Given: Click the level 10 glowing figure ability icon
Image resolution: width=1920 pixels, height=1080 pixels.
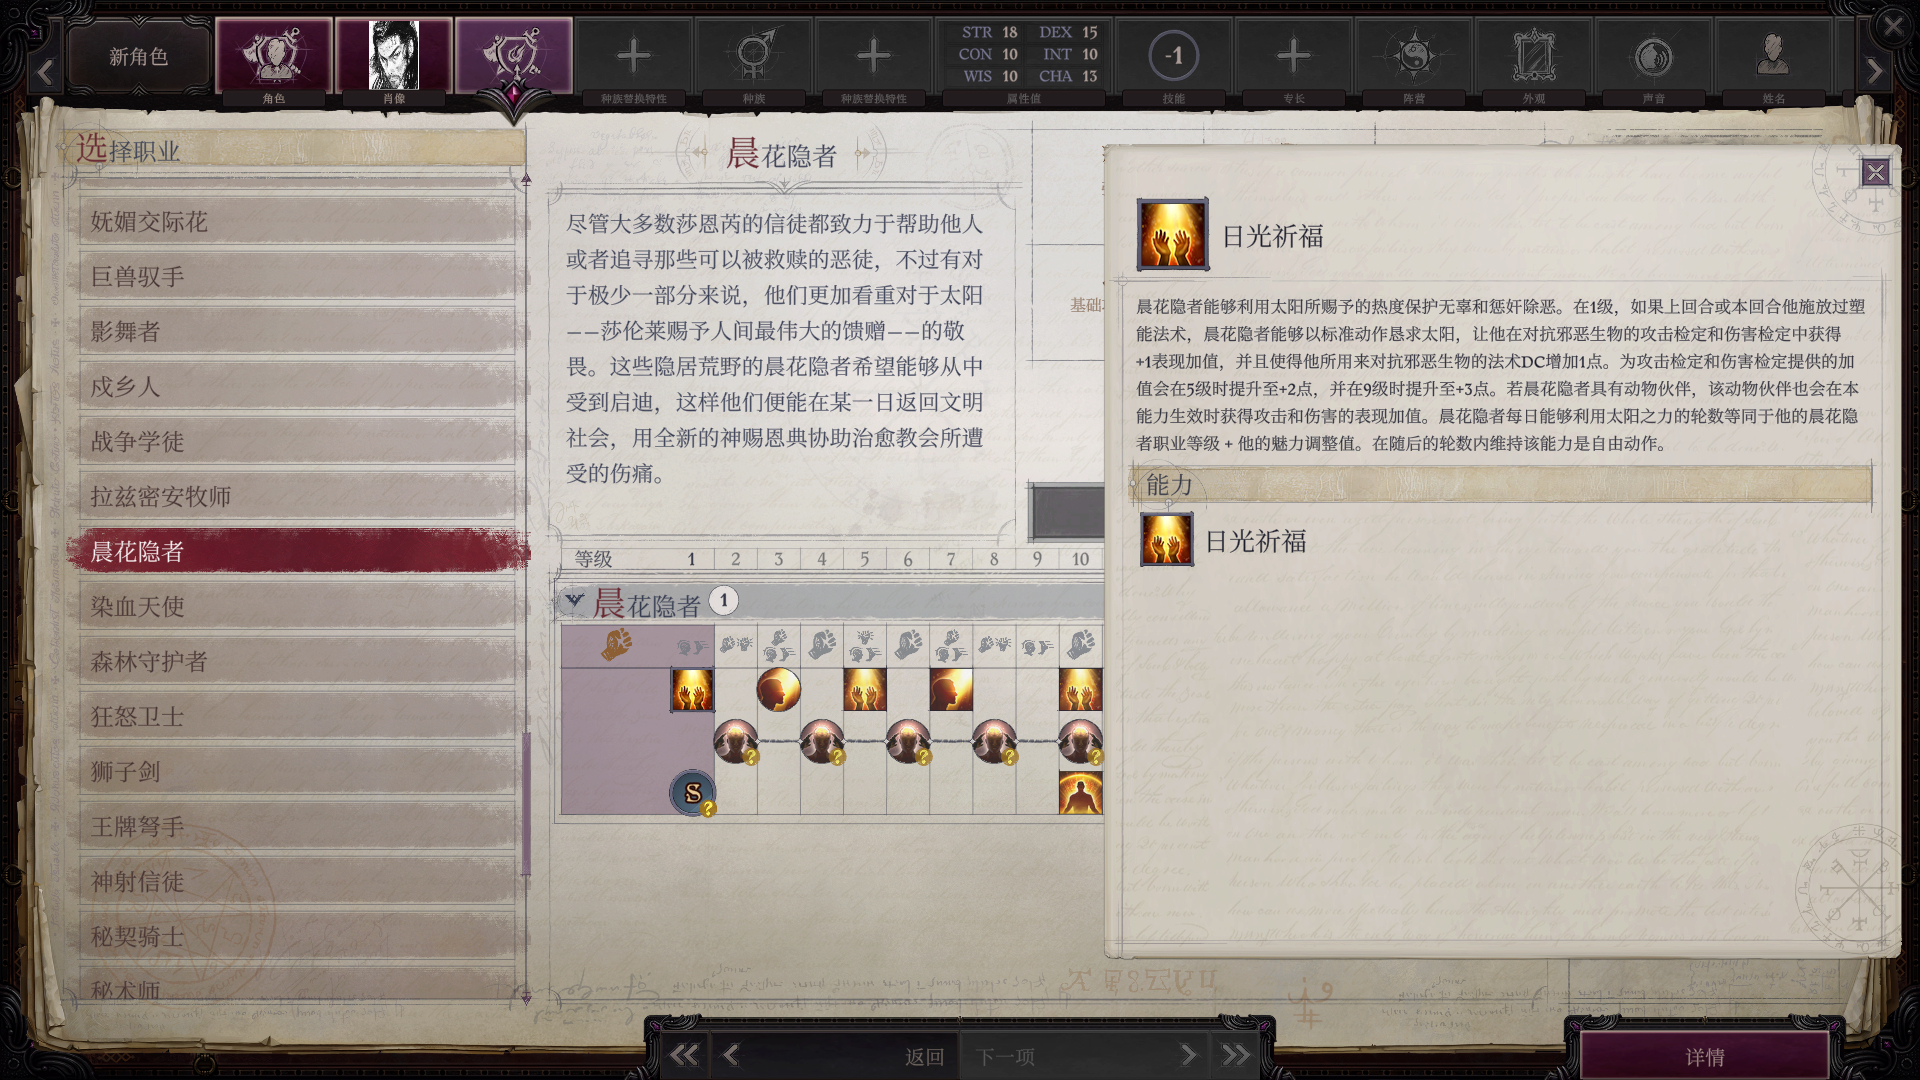Looking at the screenshot, I should pos(1080,793).
